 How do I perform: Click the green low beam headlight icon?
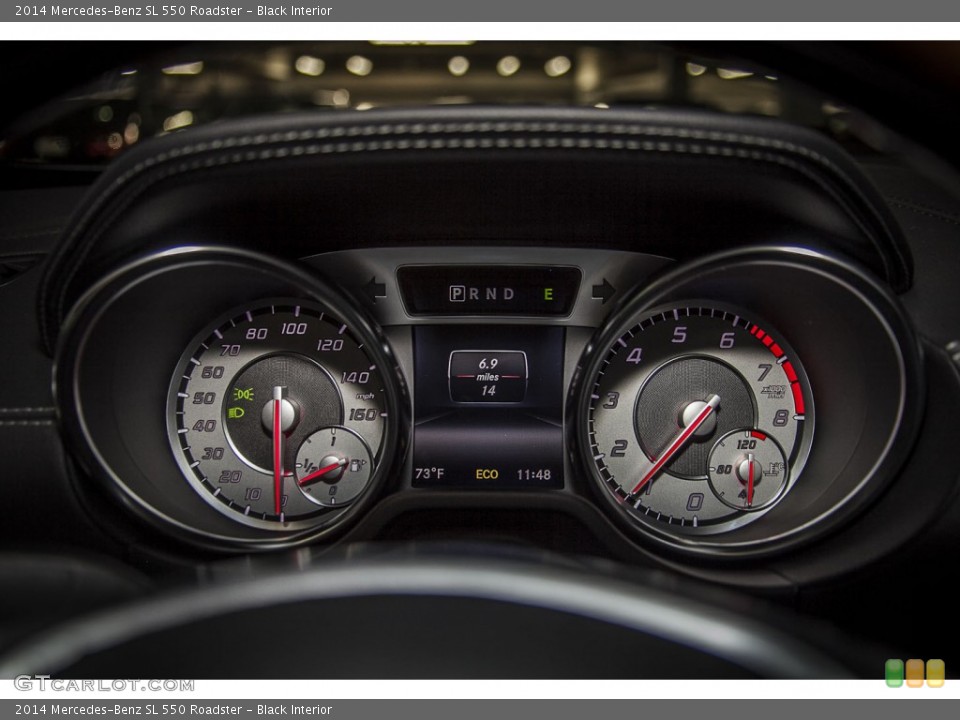point(236,413)
